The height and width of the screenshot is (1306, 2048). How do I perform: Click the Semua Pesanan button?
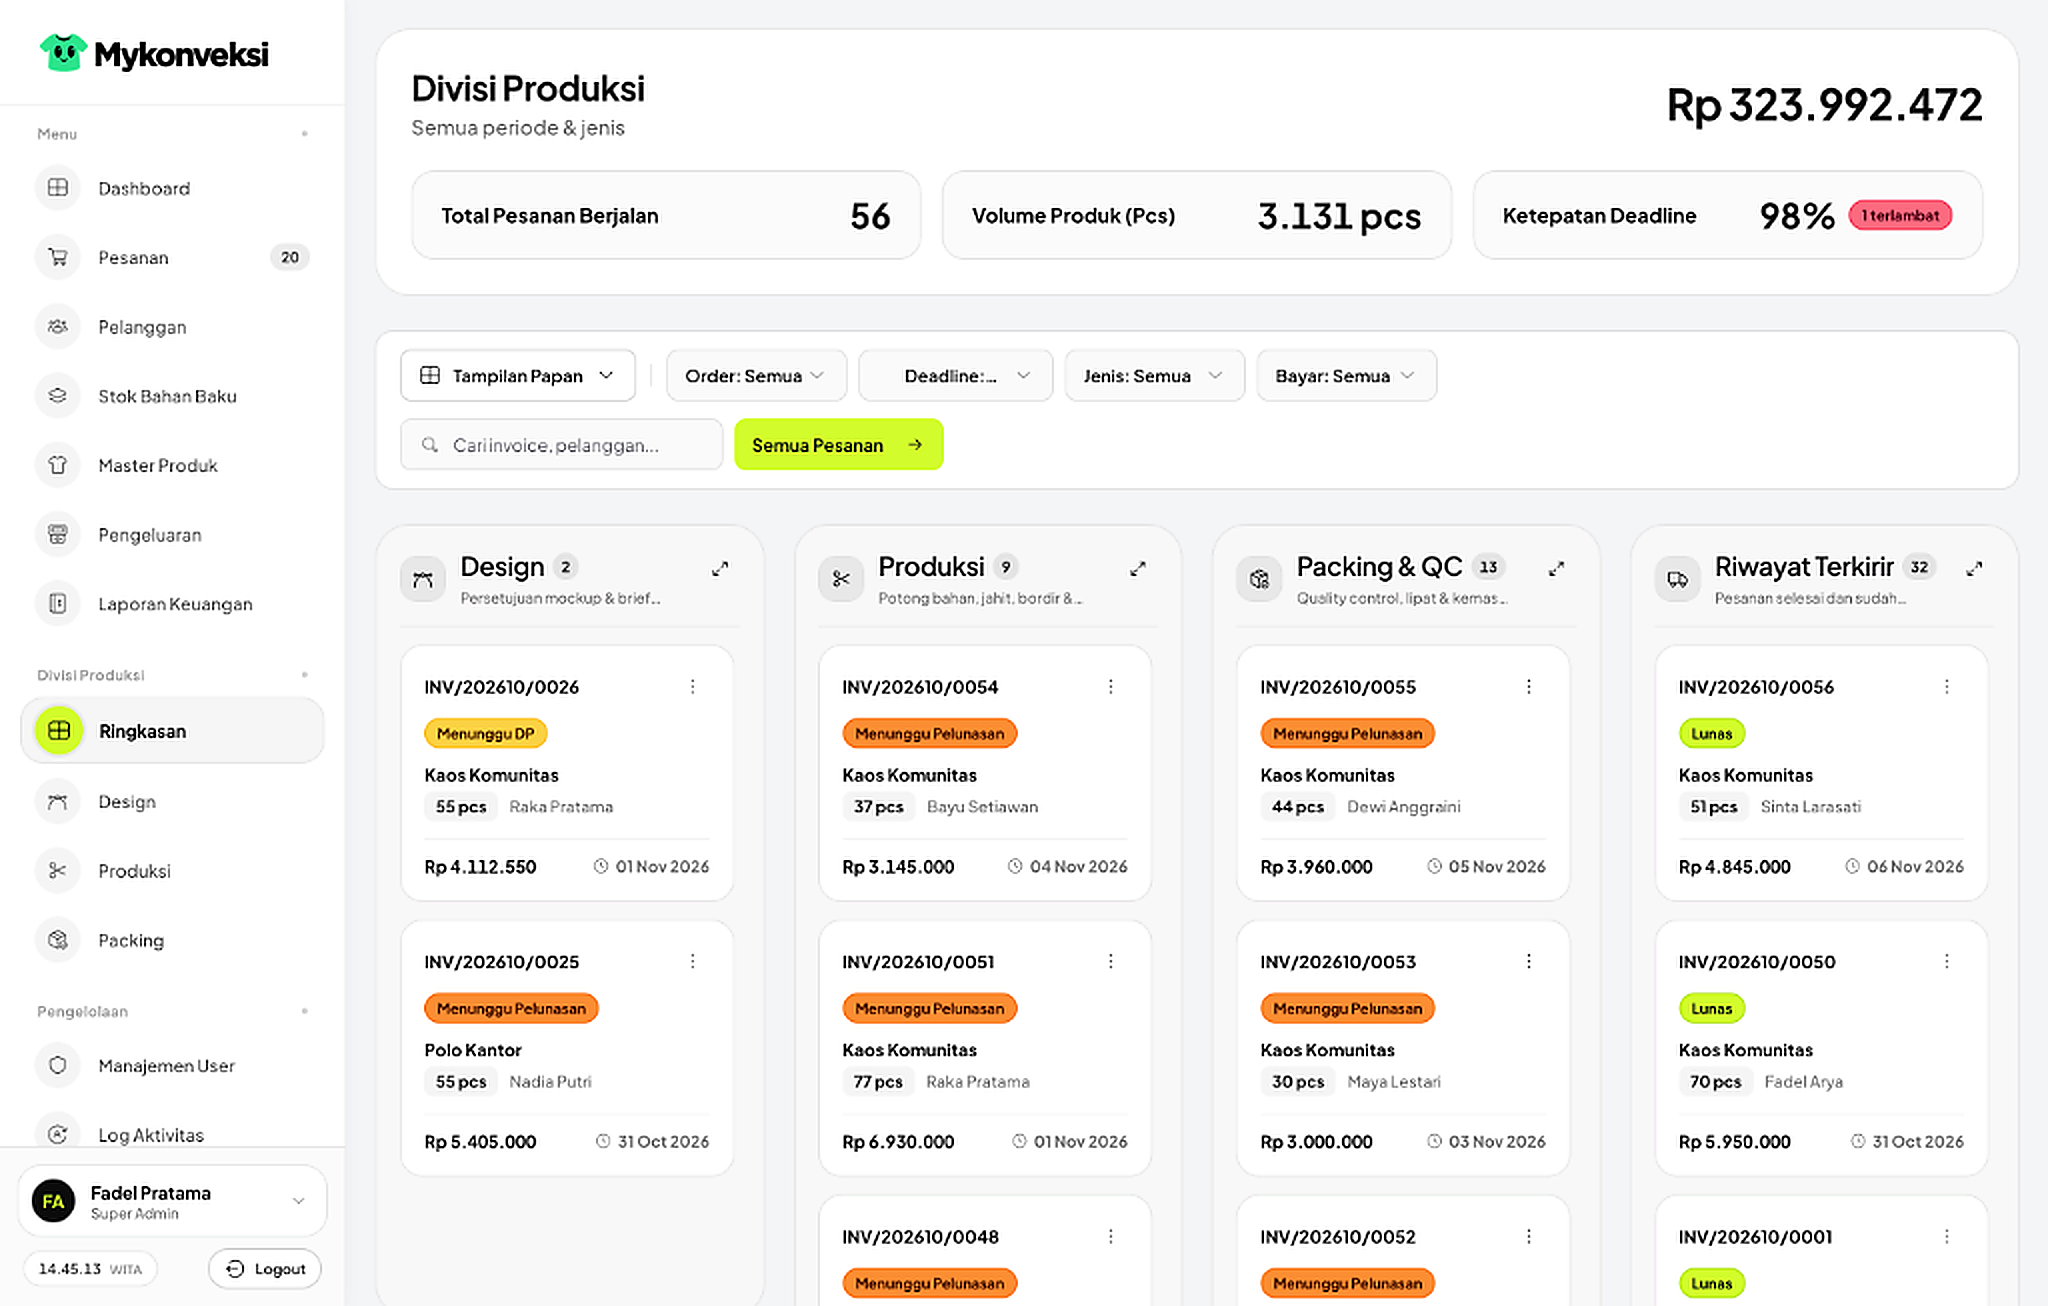click(x=838, y=445)
